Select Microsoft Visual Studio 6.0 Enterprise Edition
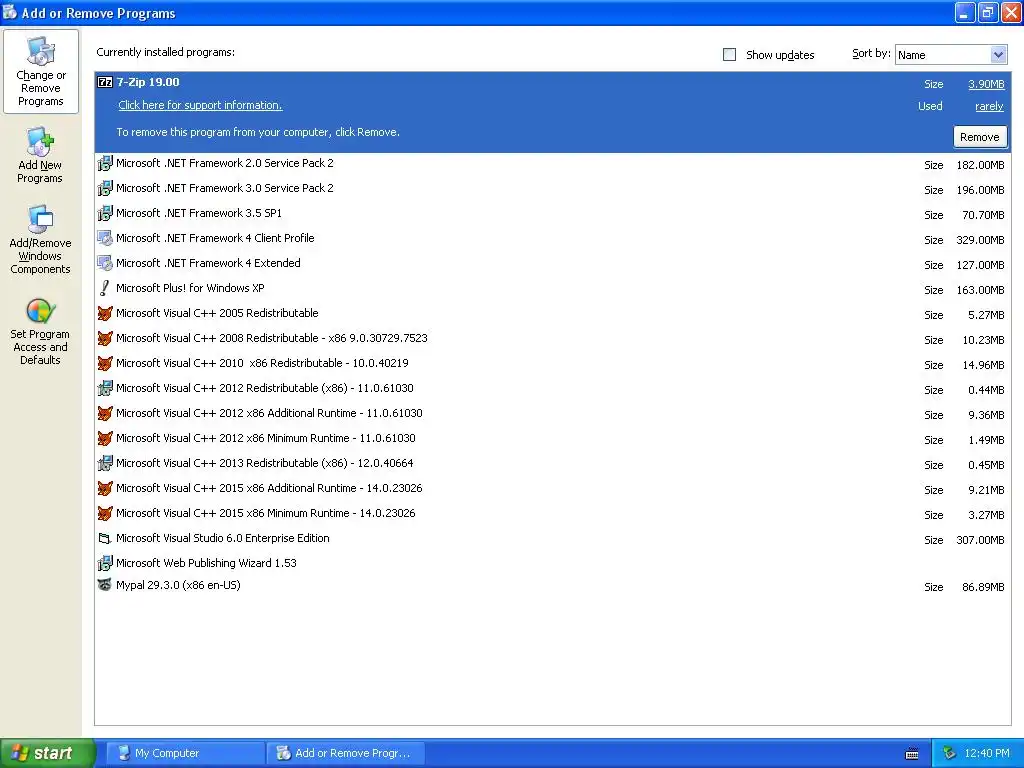This screenshot has width=1024, height=768. [552, 539]
